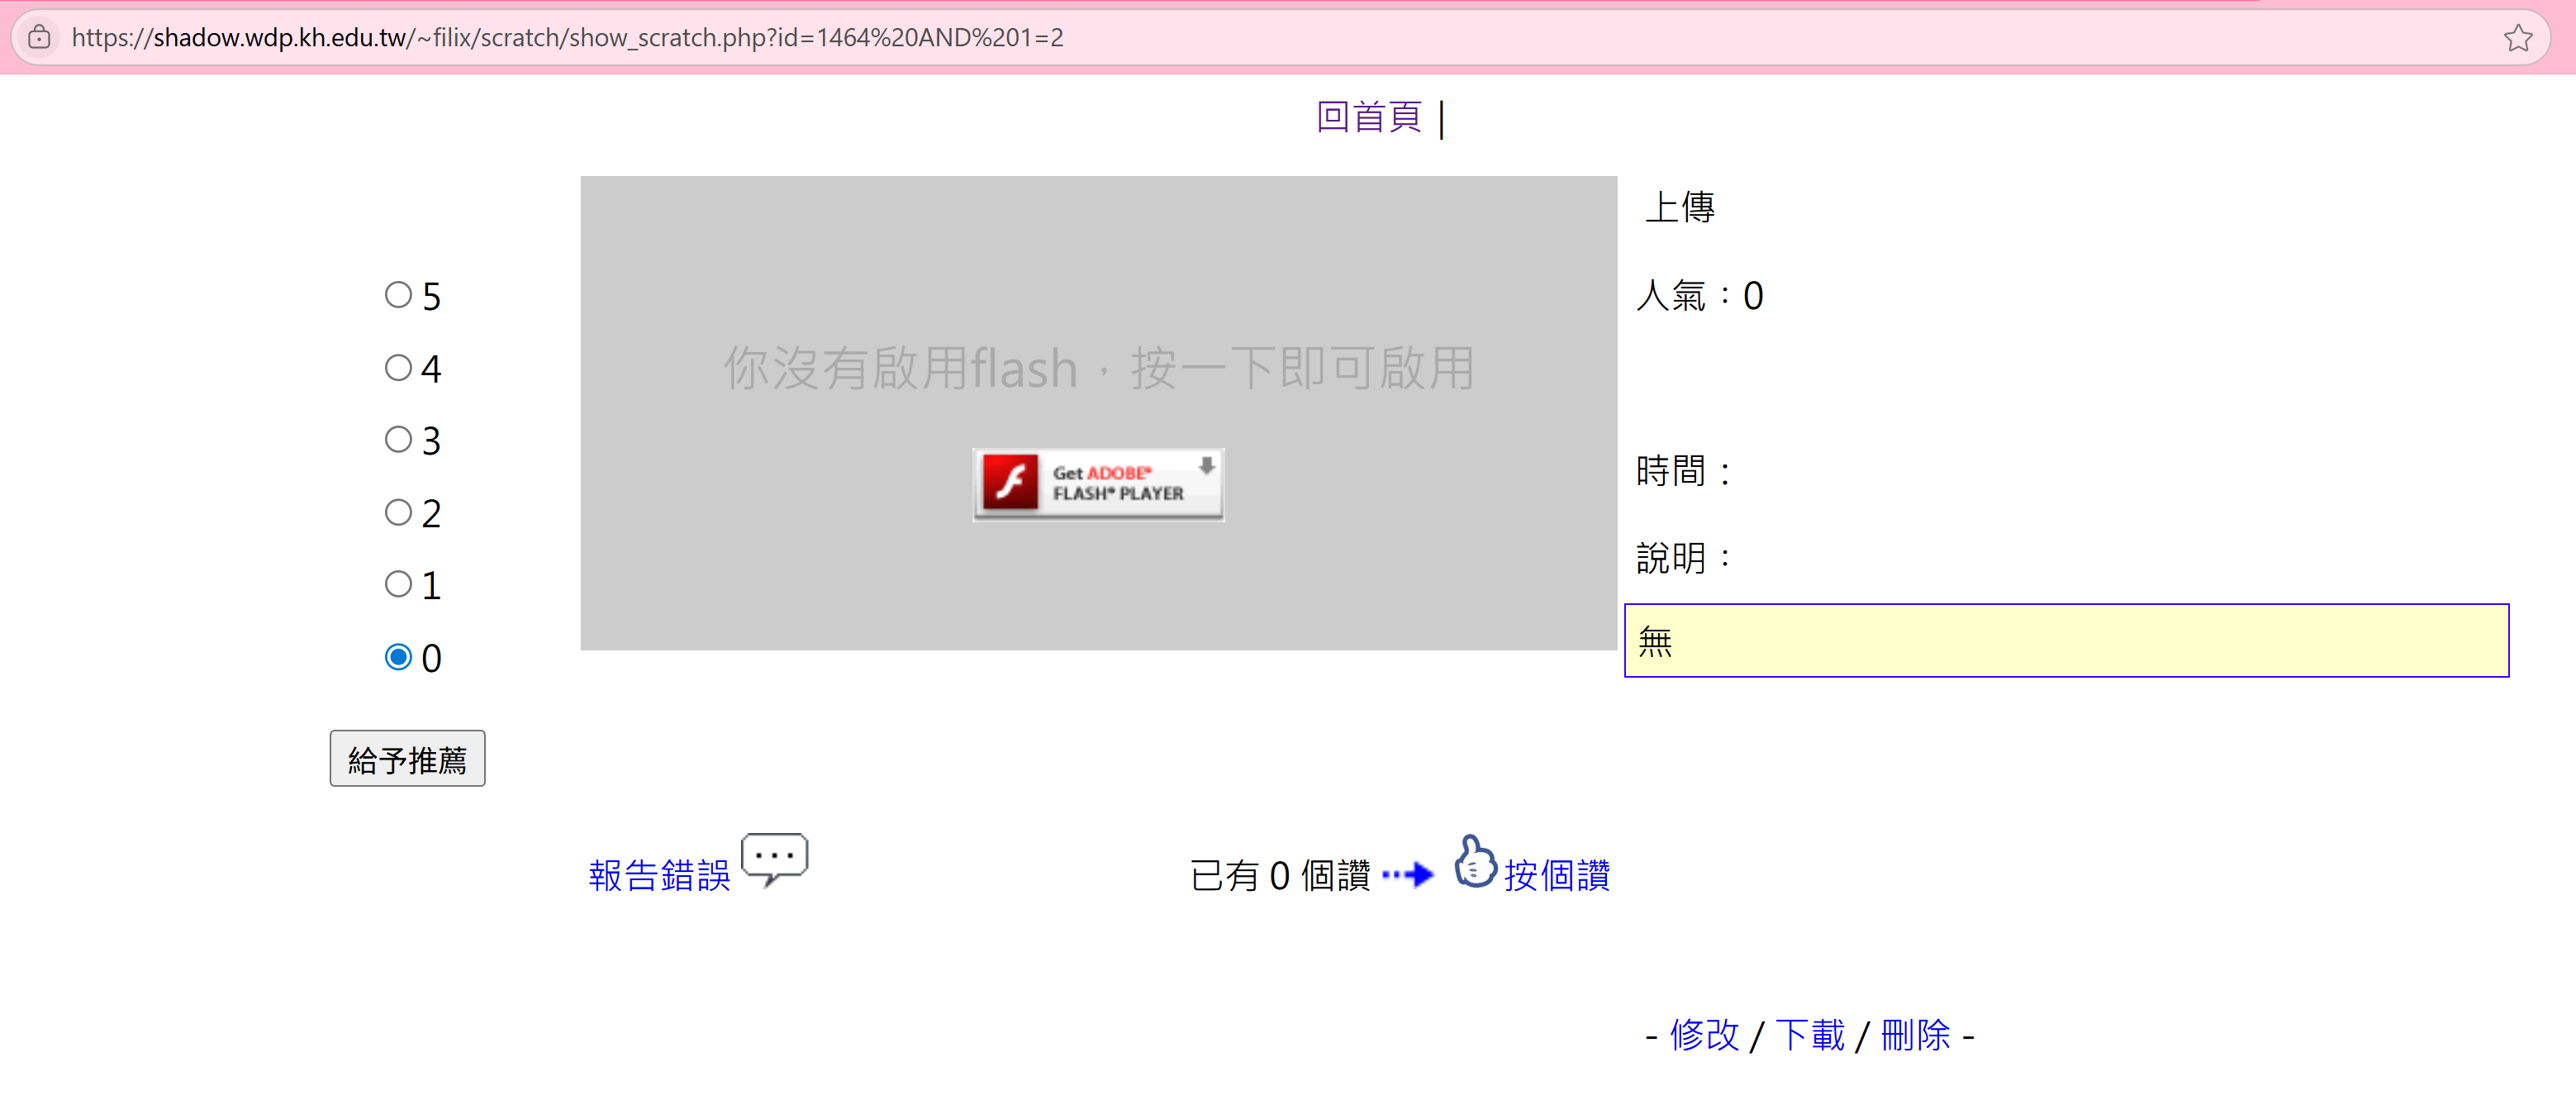Click the 時間： label
This screenshot has width=2576, height=1100.
coord(1684,471)
